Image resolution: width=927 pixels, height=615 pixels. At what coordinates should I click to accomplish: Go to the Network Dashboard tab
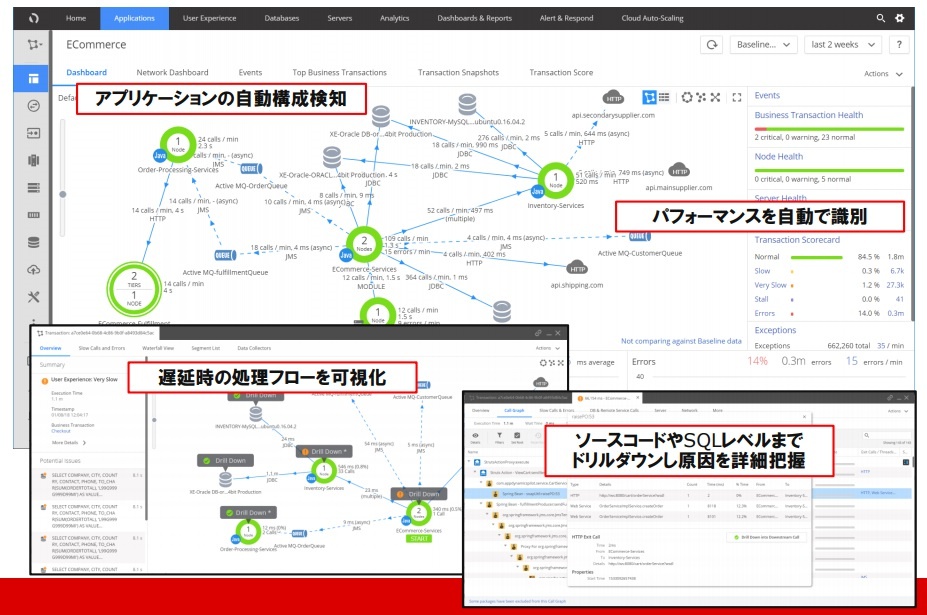pos(173,73)
